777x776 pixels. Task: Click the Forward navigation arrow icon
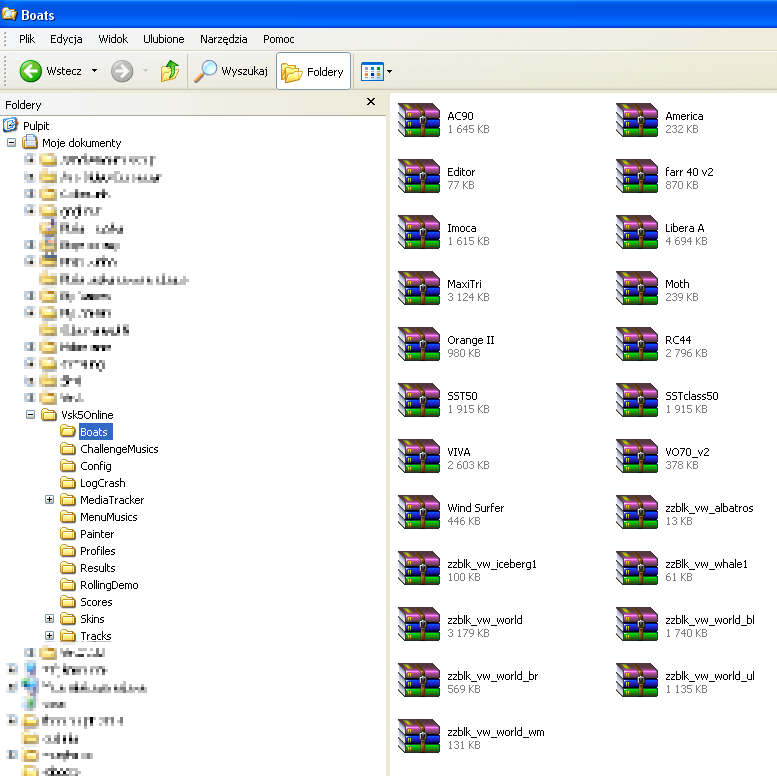coord(122,71)
